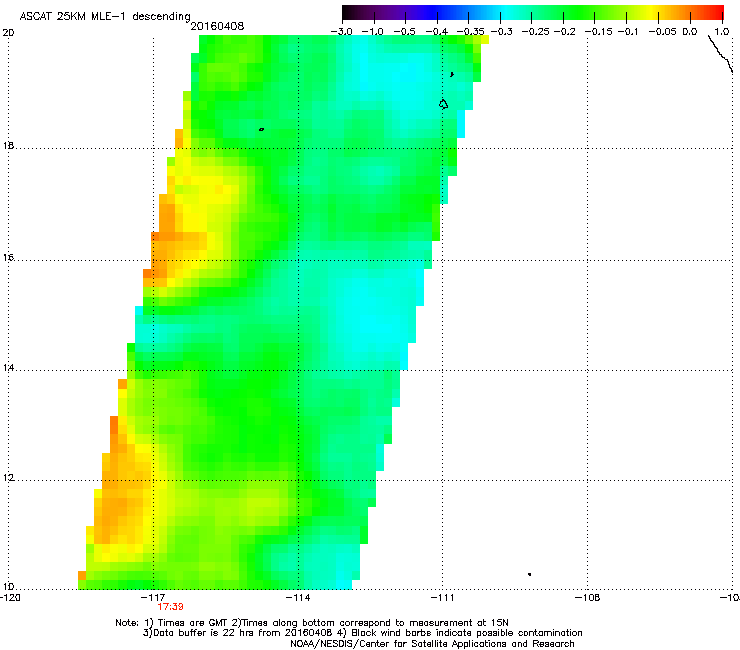Click the colorbar label 0.0
The image size is (740, 650).
(690, 32)
